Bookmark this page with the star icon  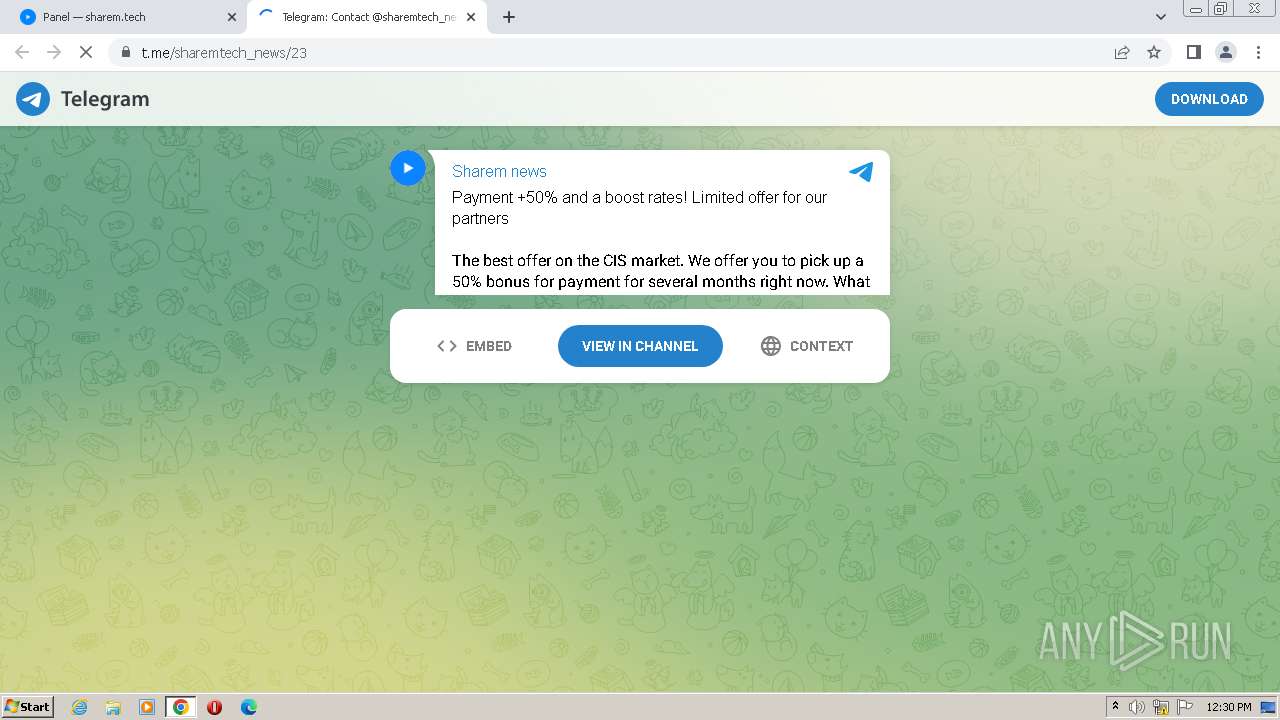(x=1154, y=52)
